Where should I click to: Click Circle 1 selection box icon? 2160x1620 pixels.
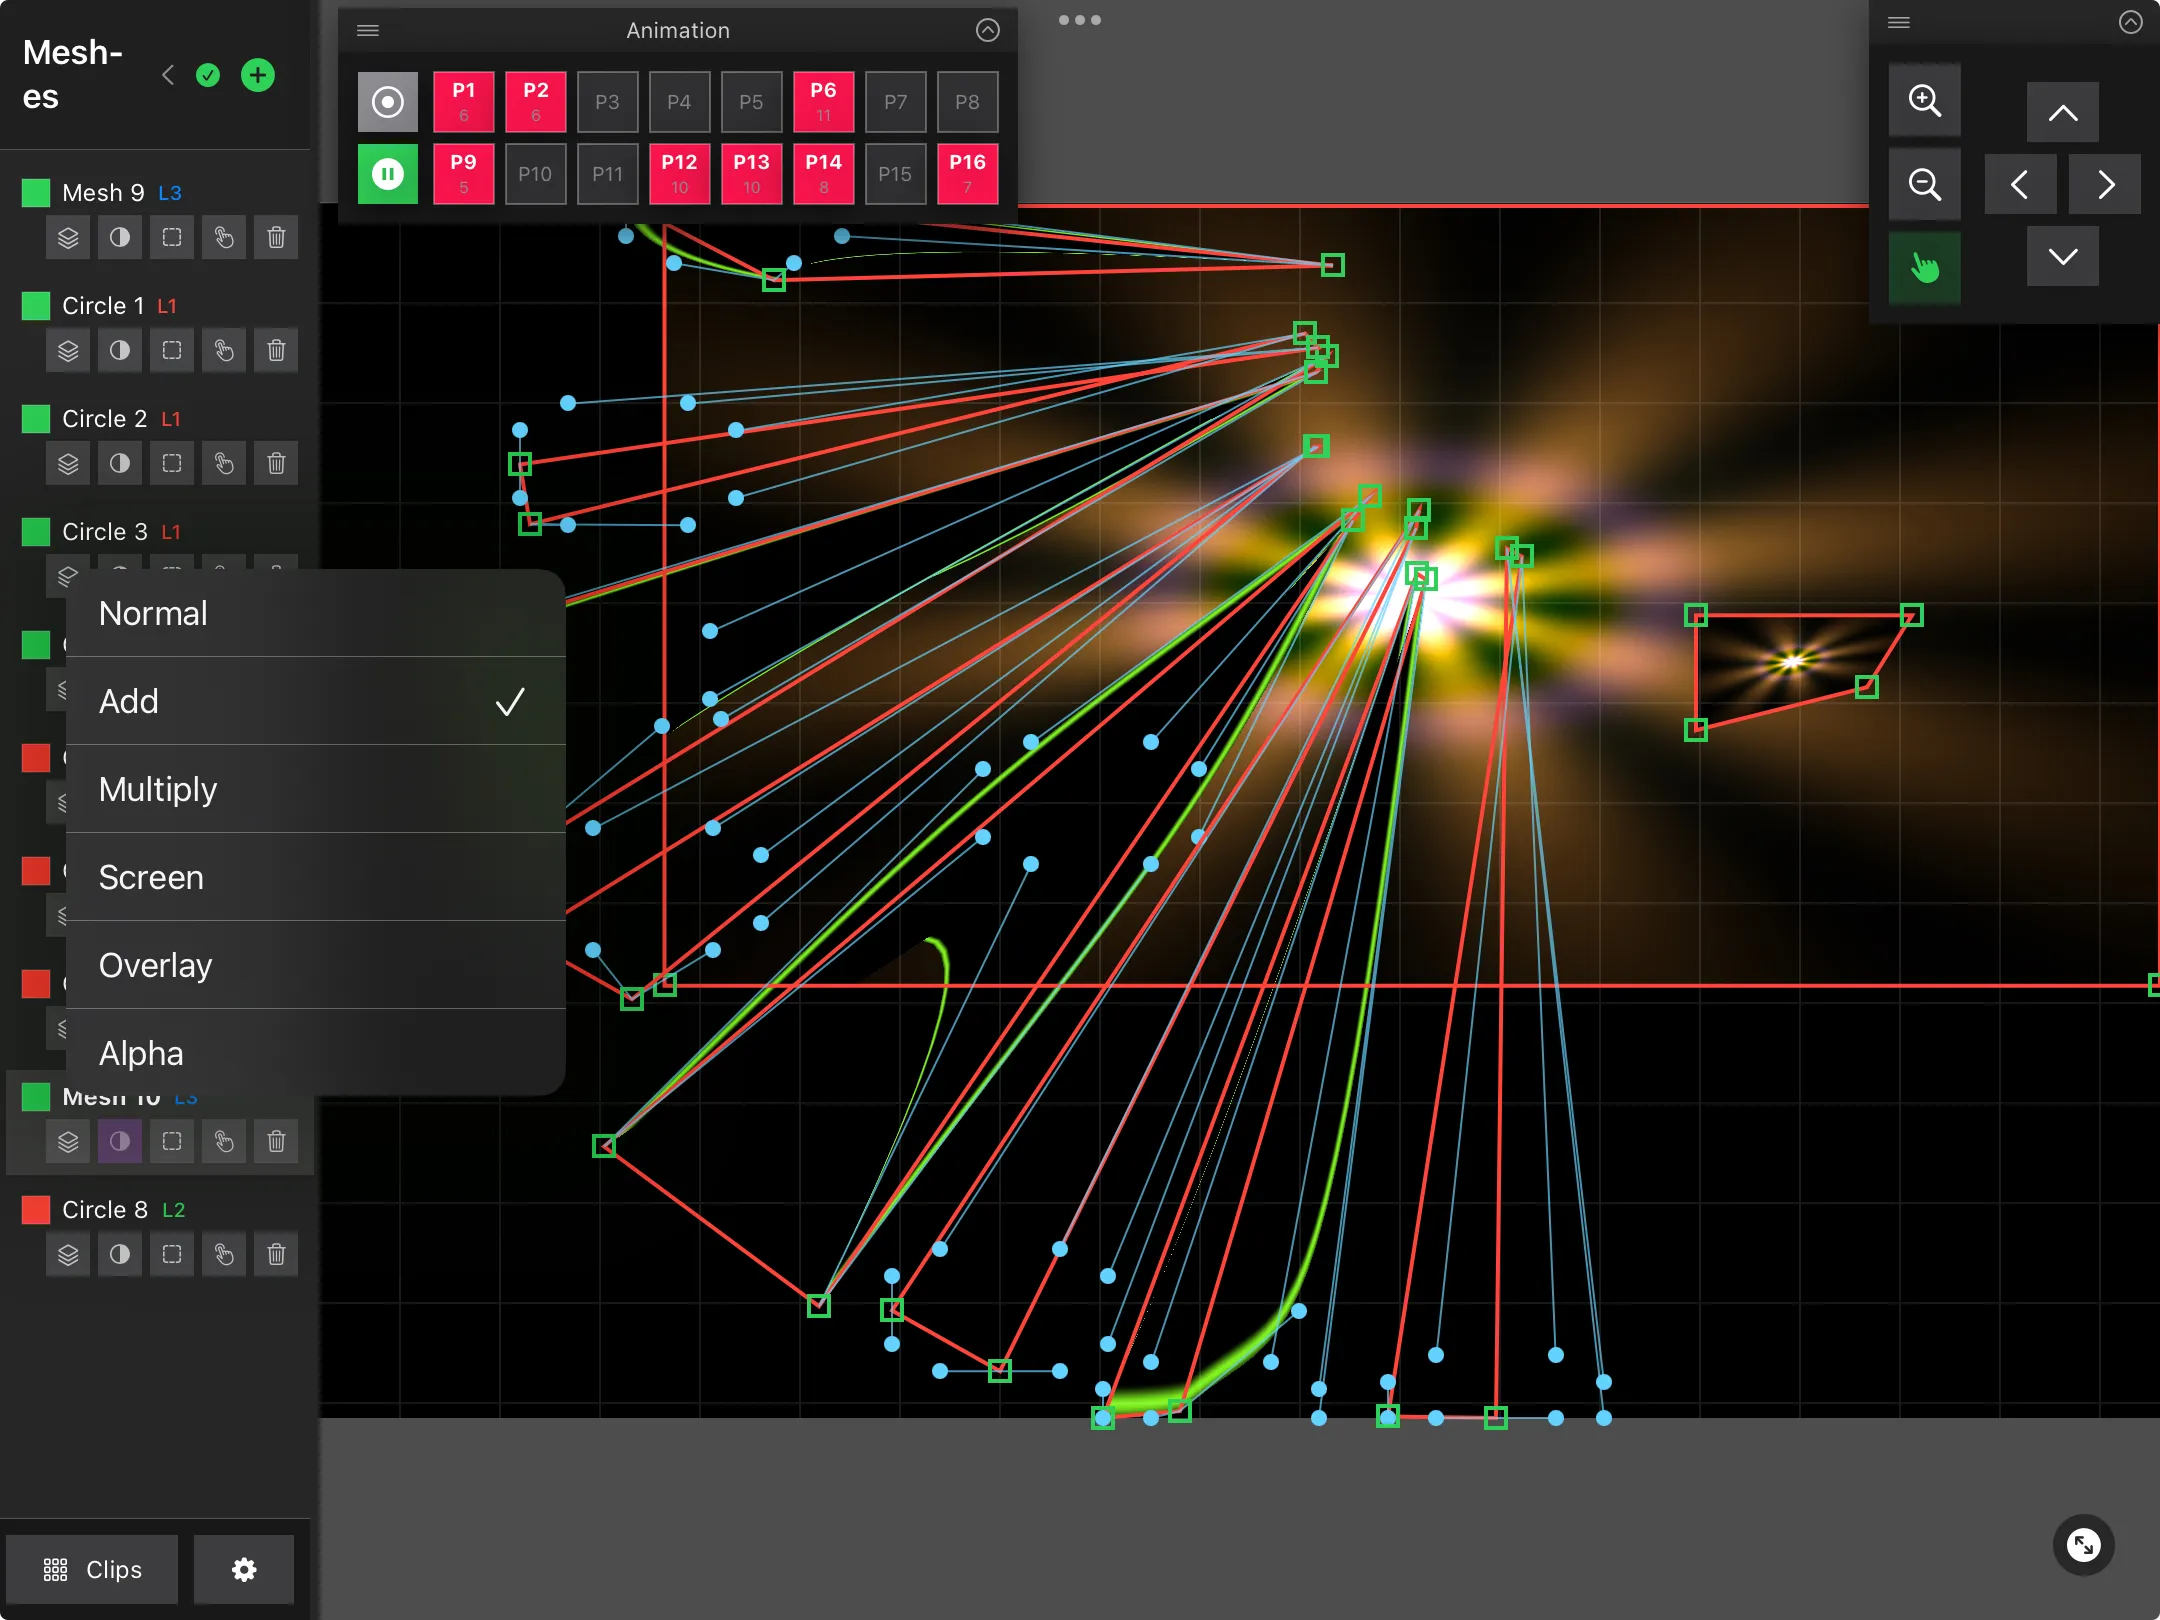(x=172, y=351)
